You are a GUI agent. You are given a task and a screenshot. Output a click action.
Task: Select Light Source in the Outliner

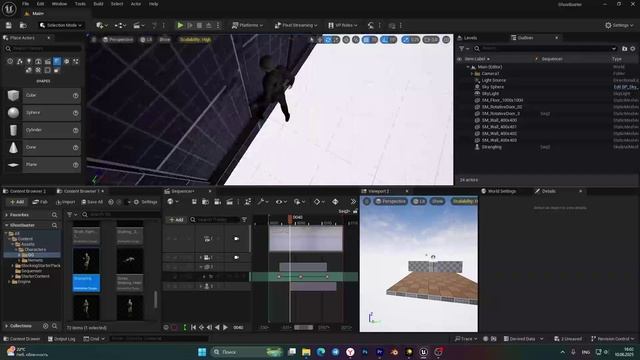[x=493, y=80]
